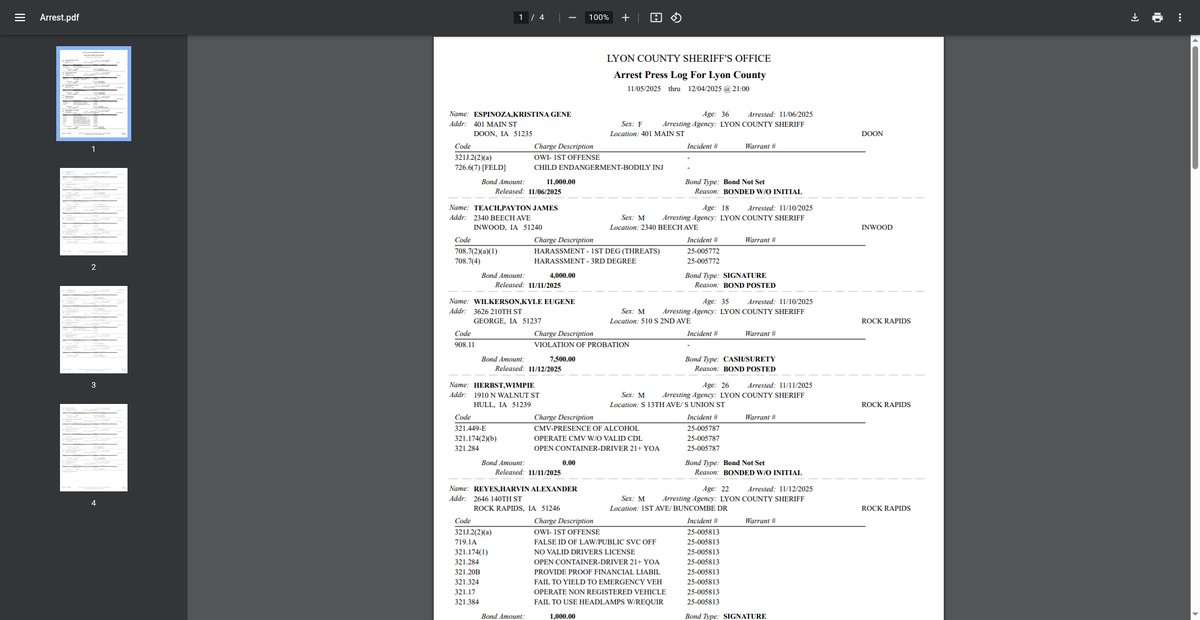Click the 100% zoom level field
1200x620 pixels.
(x=599, y=18)
